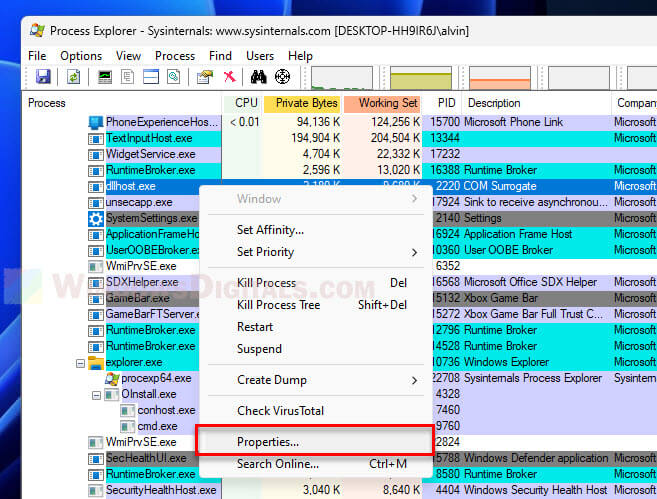Sort by Working Set column header

383,103
